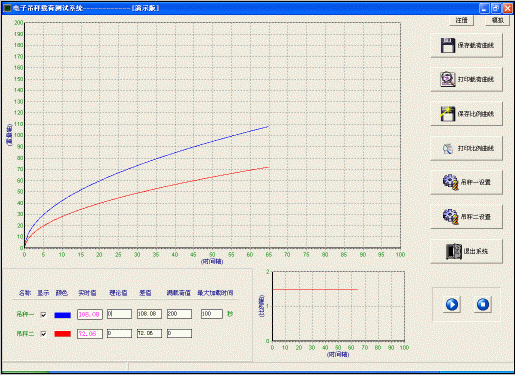Viewport: 515px width, 375px height.
Task: Click the print load curve magnifier icon
Action: [x=448, y=79]
